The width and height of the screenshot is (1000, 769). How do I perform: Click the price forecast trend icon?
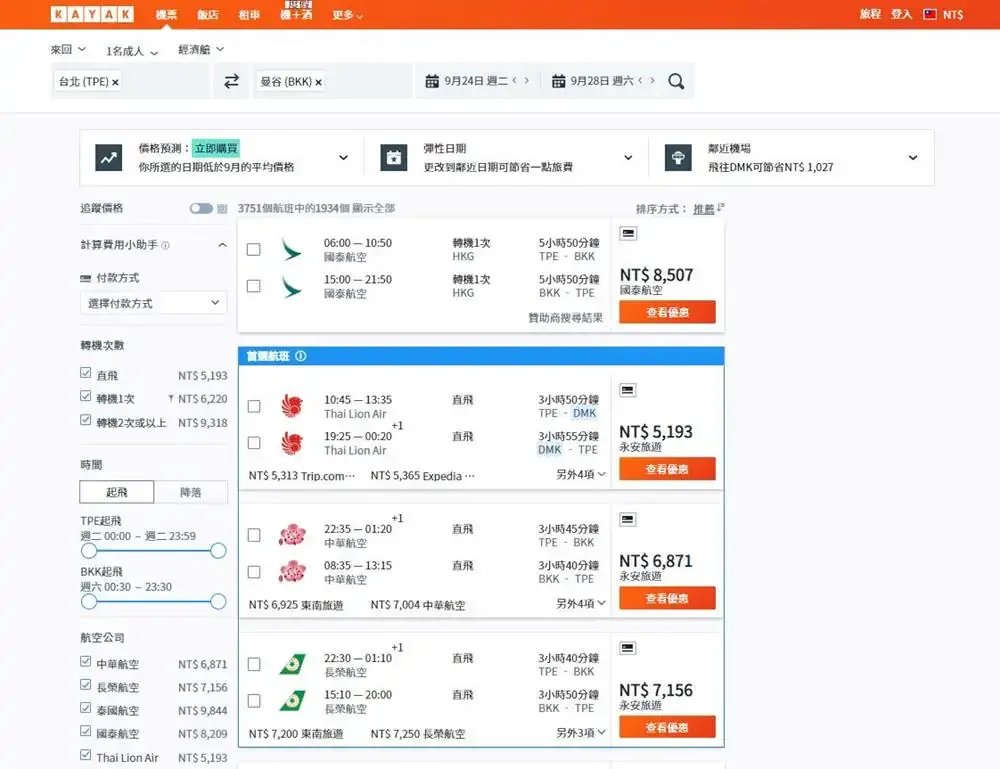(x=108, y=157)
